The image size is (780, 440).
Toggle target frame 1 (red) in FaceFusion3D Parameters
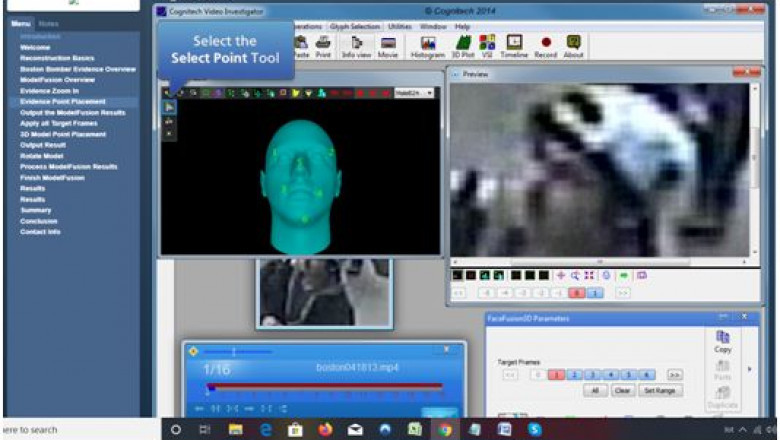[x=556, y=375]
